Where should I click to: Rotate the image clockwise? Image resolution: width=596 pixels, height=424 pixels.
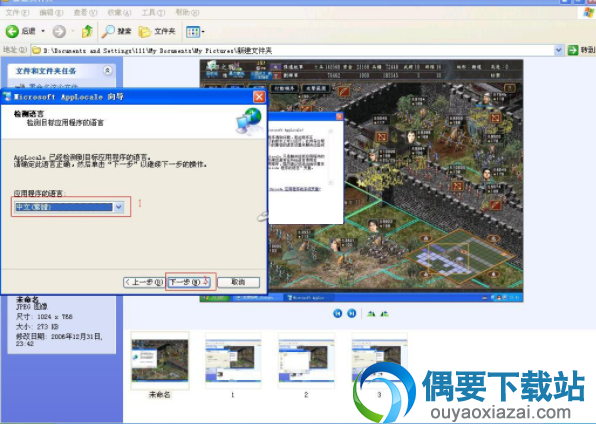pyautogui.click(x=371, y=314)
